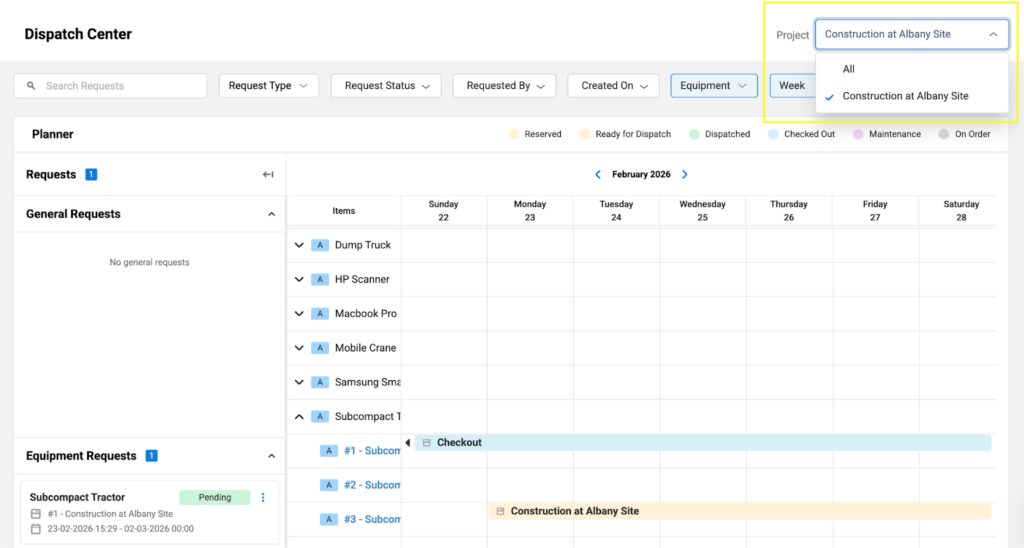Click into the Search Requests field
This screenshot has height=548, width=1024.
[120, 86]
